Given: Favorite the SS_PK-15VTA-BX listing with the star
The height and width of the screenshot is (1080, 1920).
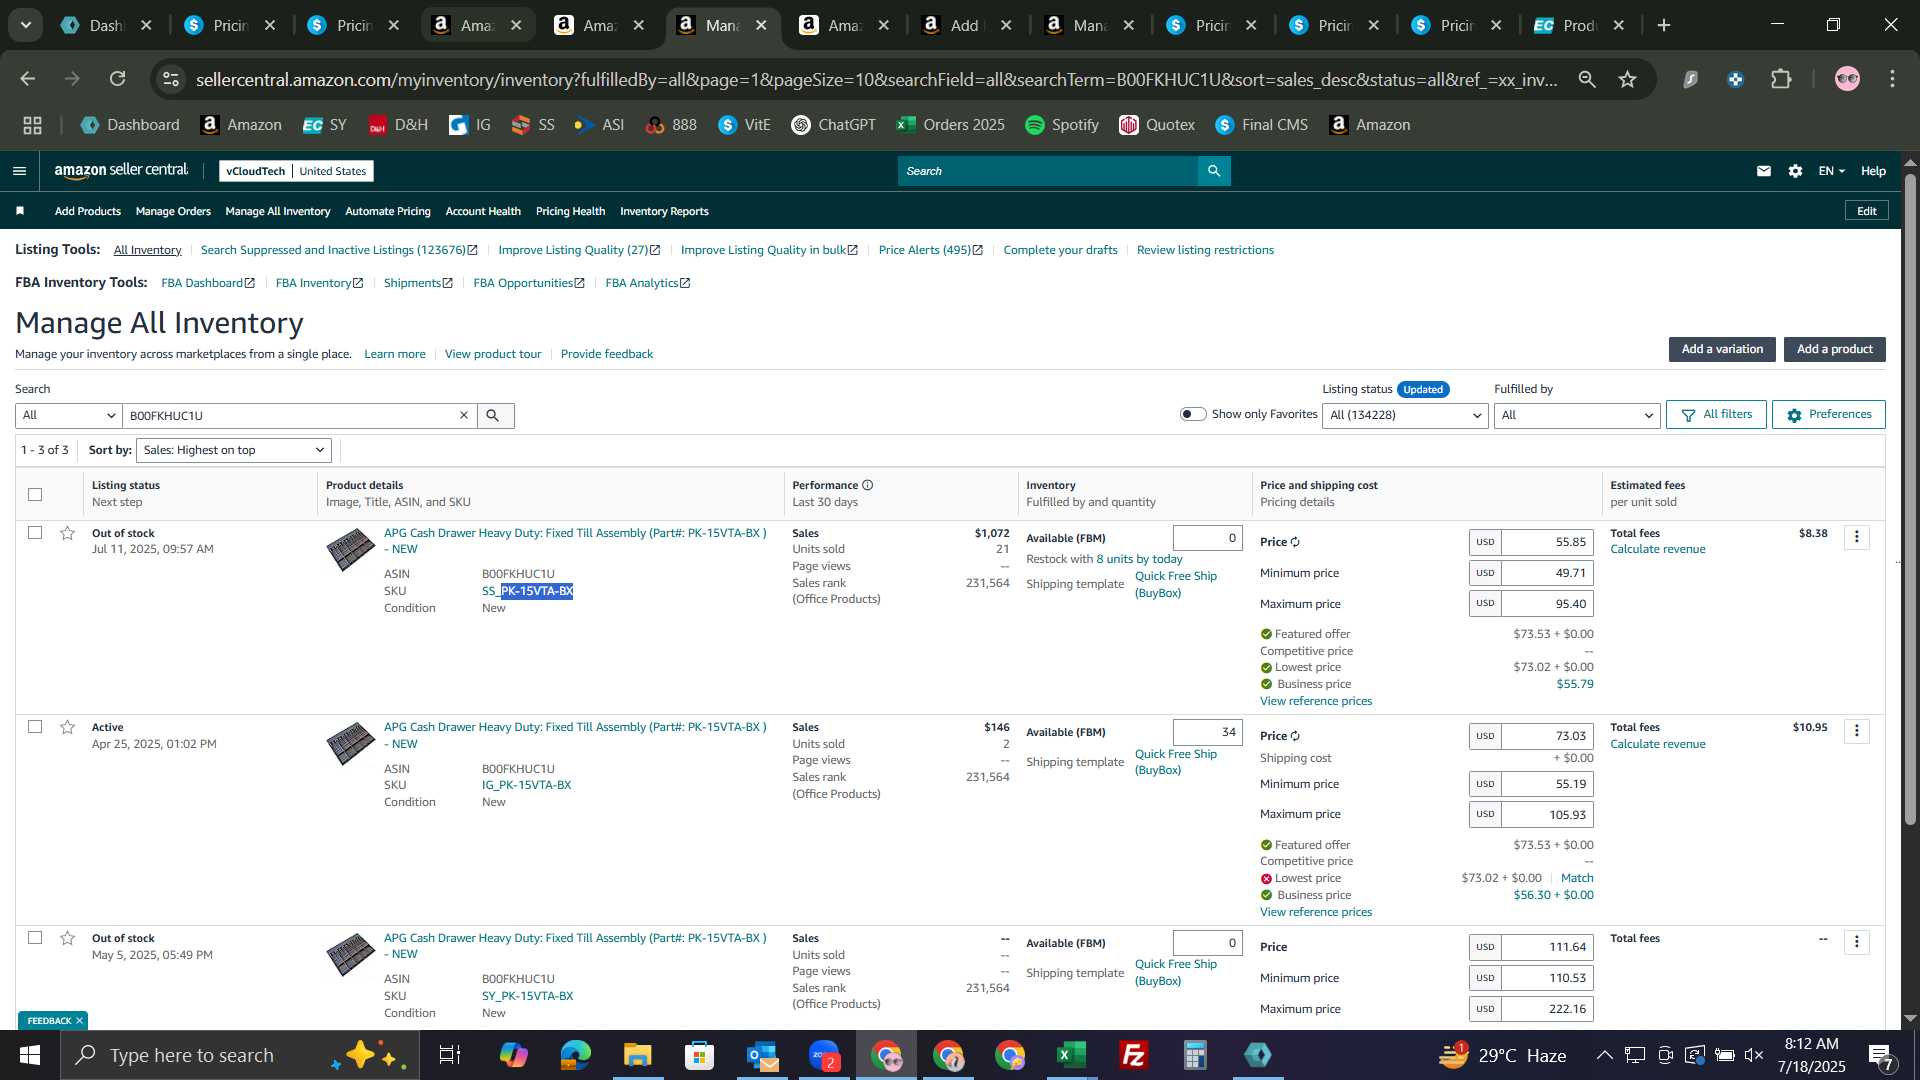Looking at the screenshot, I should 68,533.
